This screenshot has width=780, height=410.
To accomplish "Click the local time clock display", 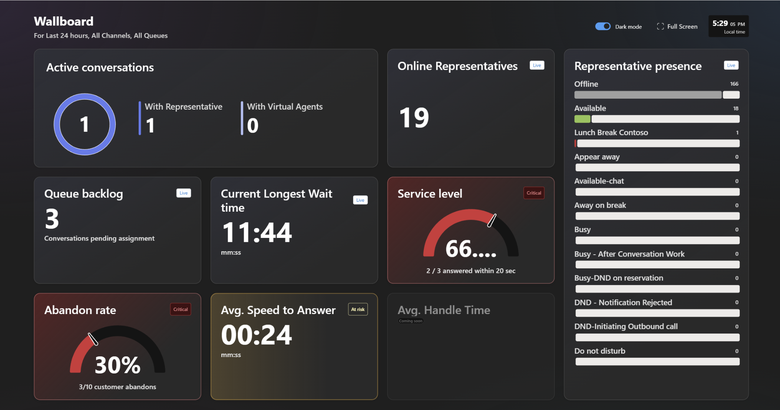I will click(x=728, y=26).
